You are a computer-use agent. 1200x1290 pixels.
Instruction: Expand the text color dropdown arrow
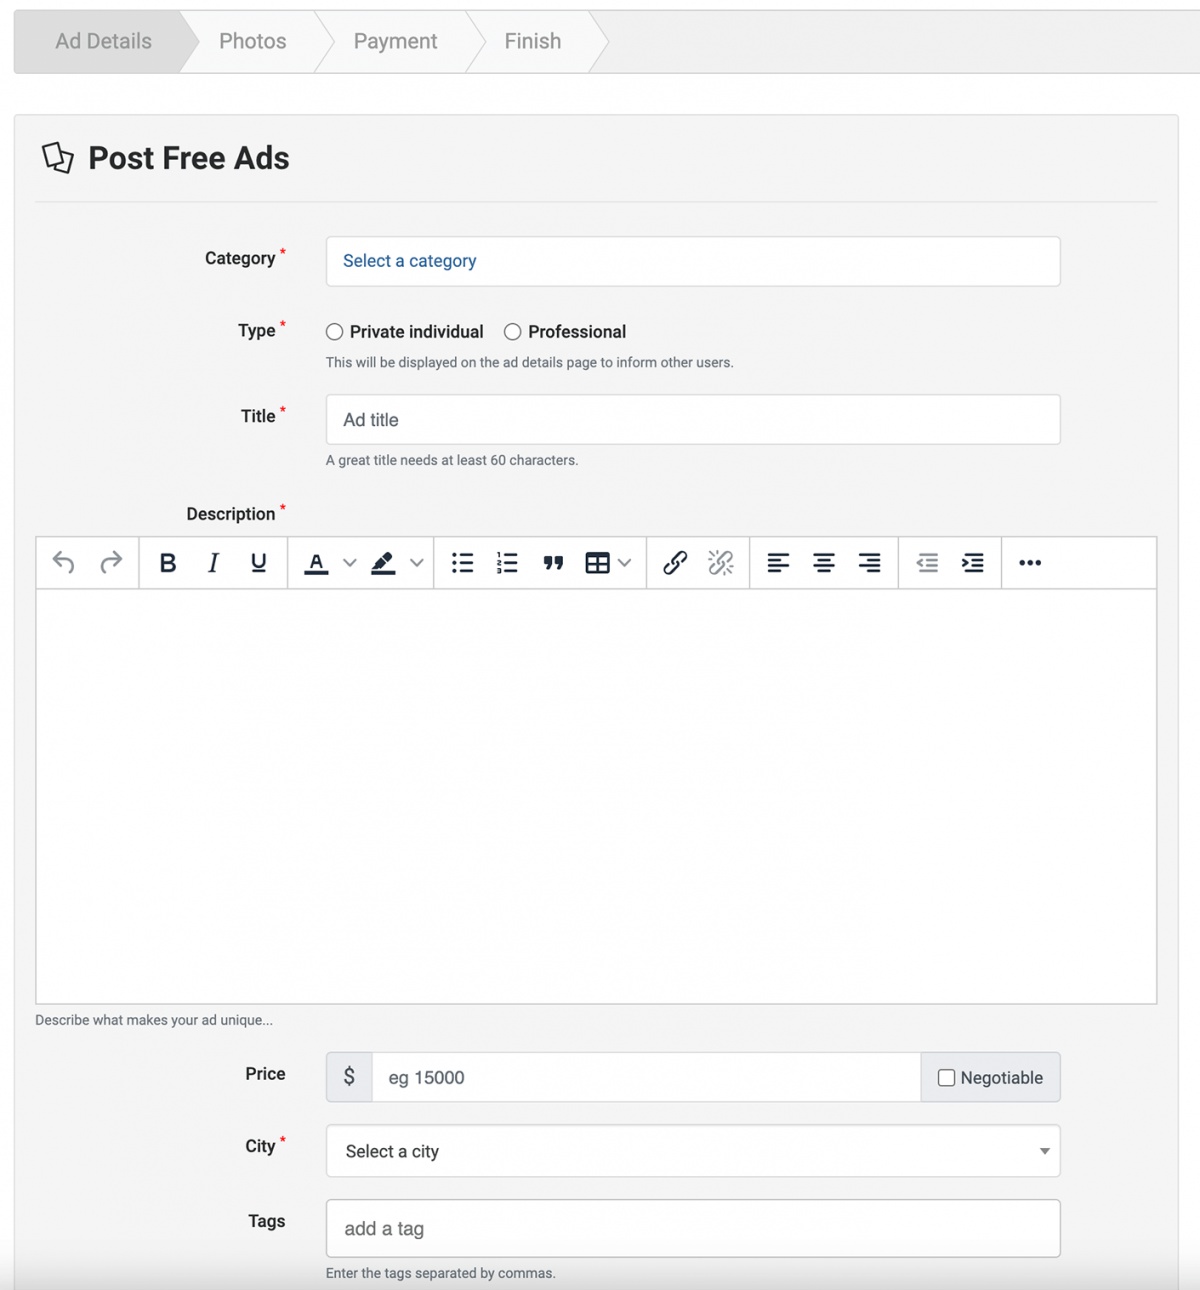pyautogui.click(x=349, y=563)
